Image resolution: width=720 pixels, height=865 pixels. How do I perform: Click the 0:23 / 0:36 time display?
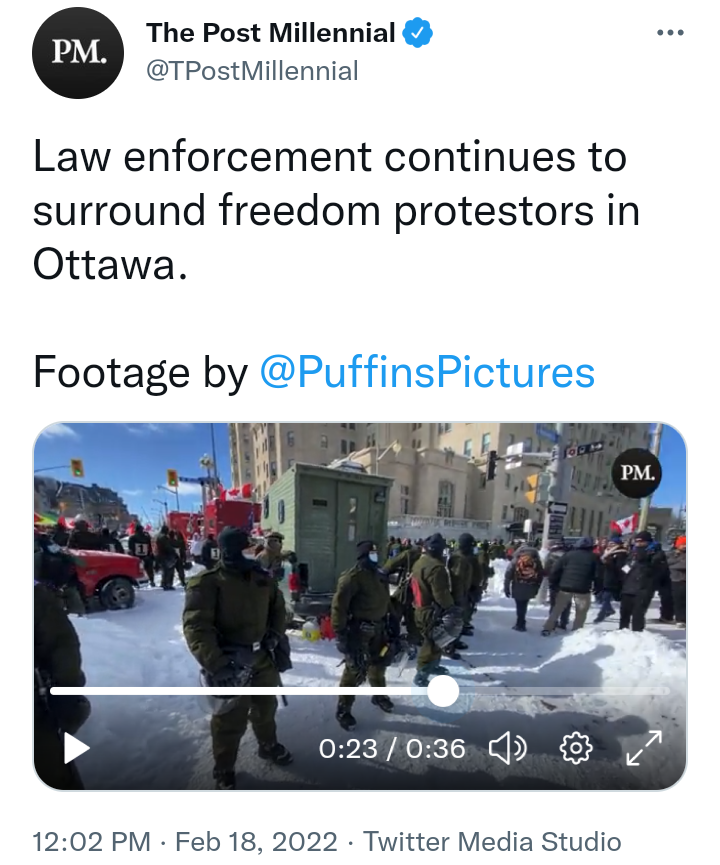(x=392, y=749)
